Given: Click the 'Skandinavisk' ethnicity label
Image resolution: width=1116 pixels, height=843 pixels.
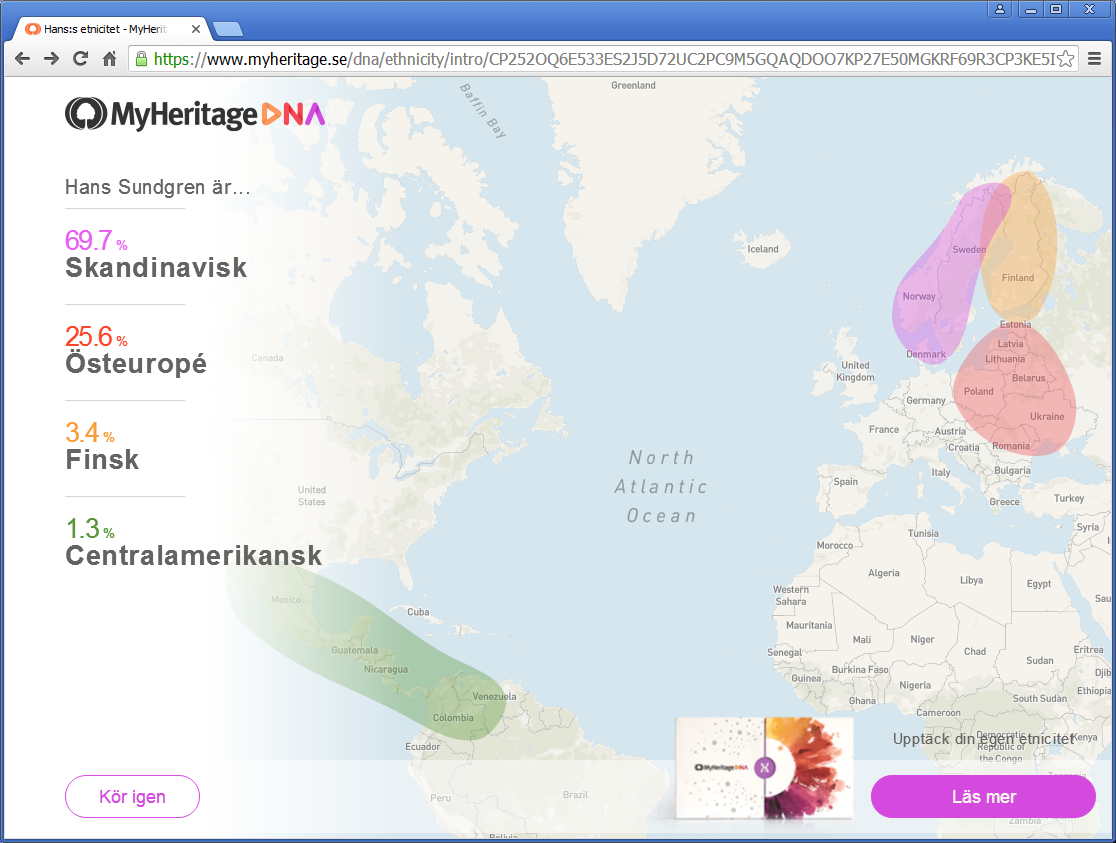Looking at the screenshot, I should point(156,268).
